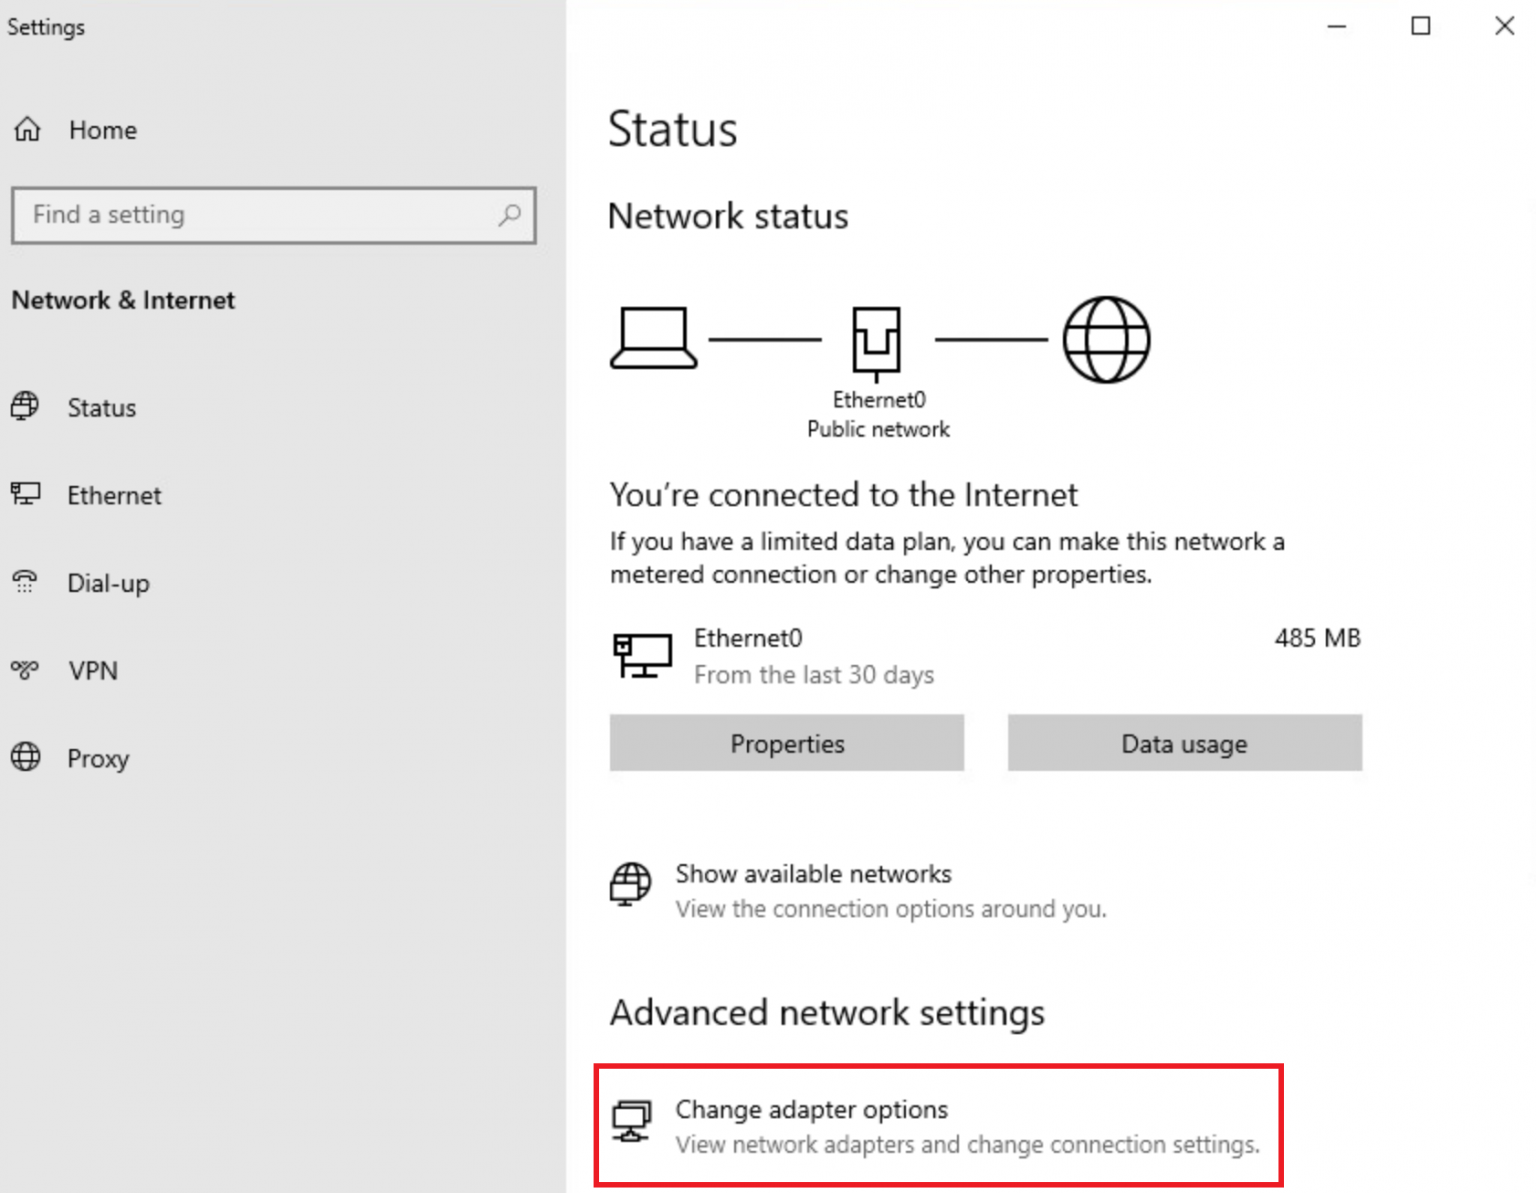The image size is (1536, 1193).
Task: Click the Home house icon
Action: tap(26, 129)
